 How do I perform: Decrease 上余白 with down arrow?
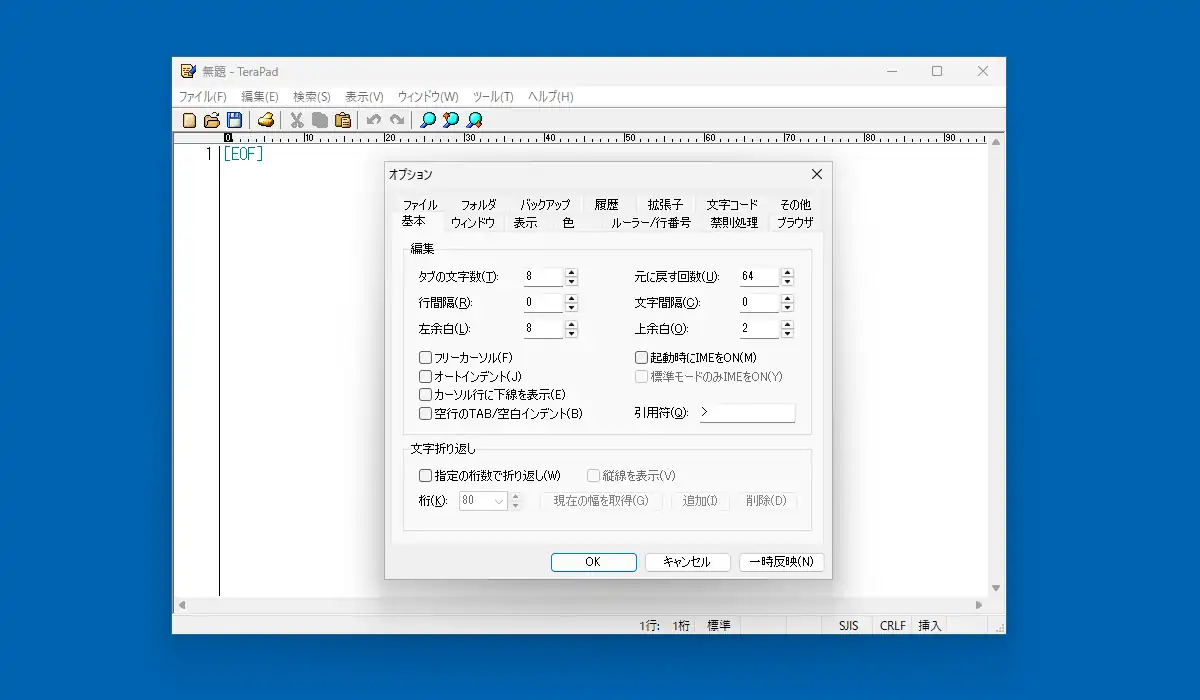(787, 333)
